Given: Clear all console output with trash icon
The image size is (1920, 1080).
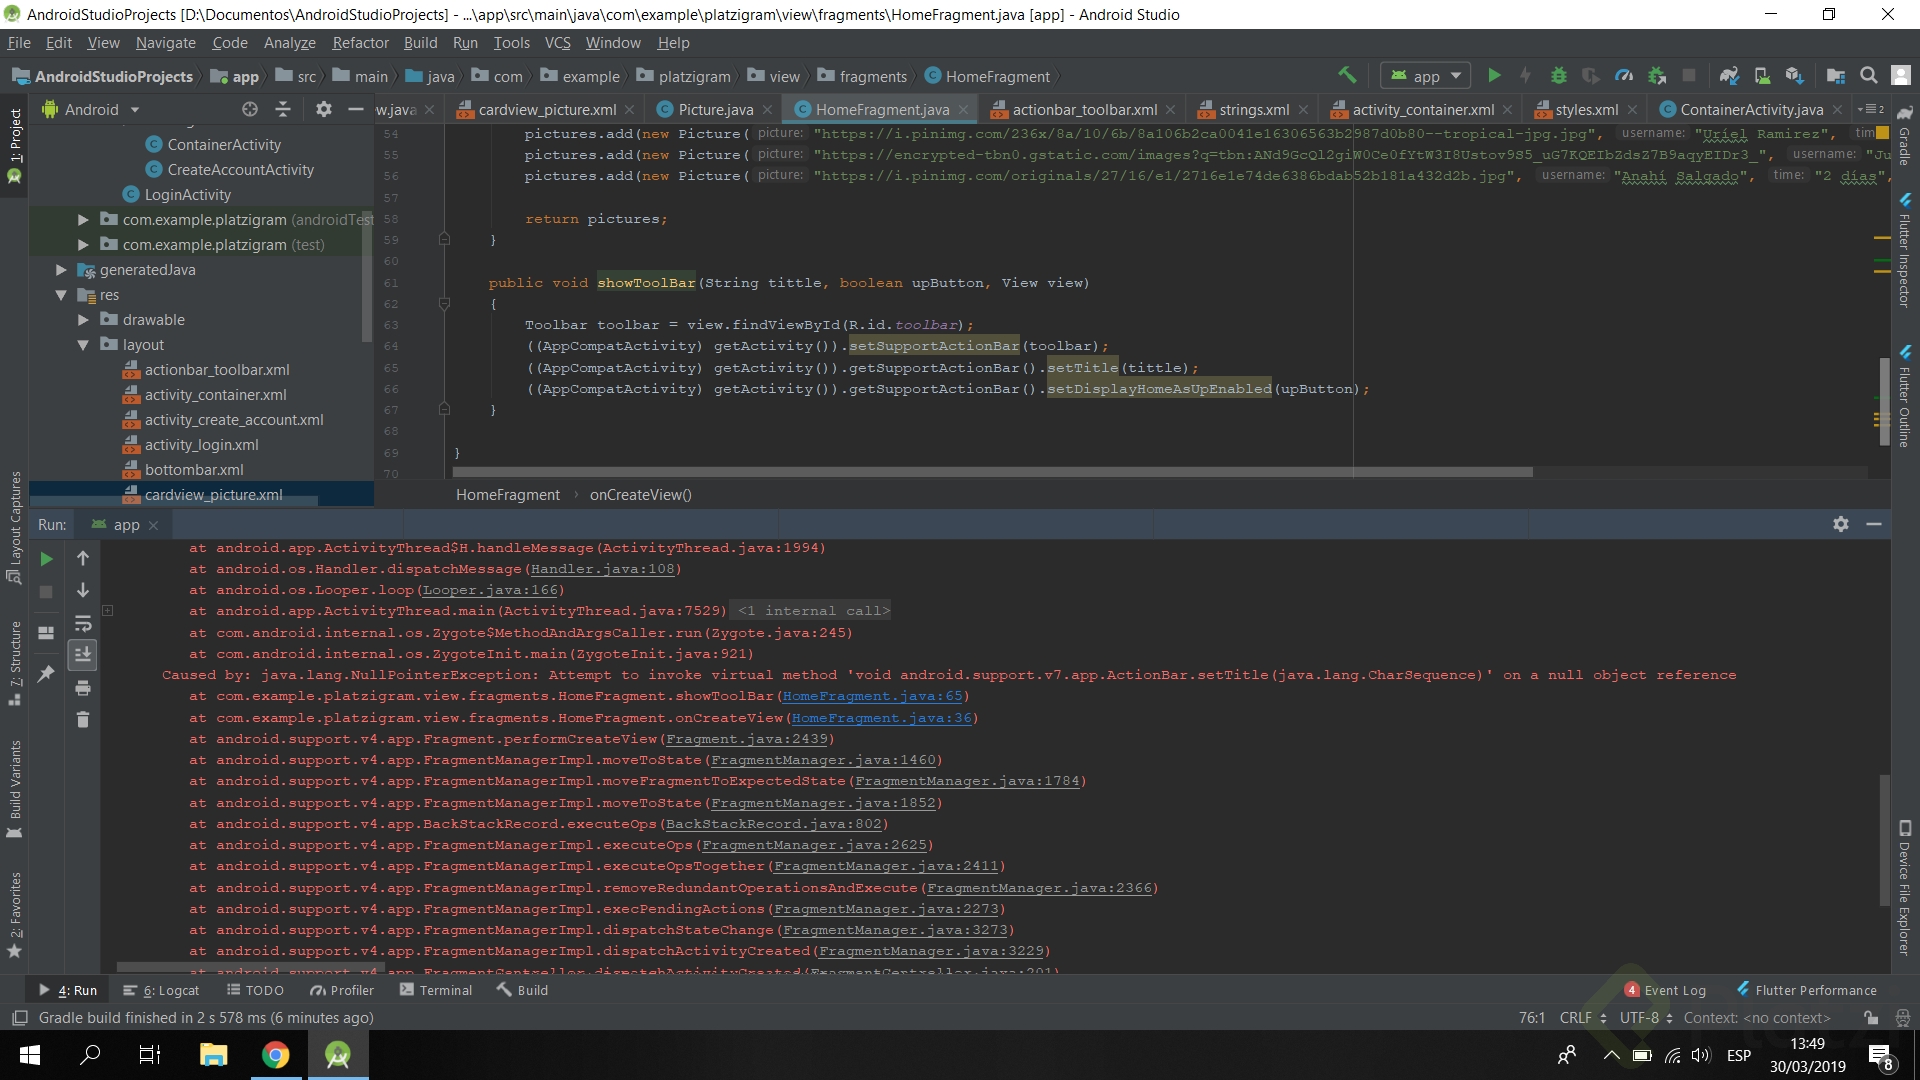Looking at the screenshot, I should (x=83, y=719).
